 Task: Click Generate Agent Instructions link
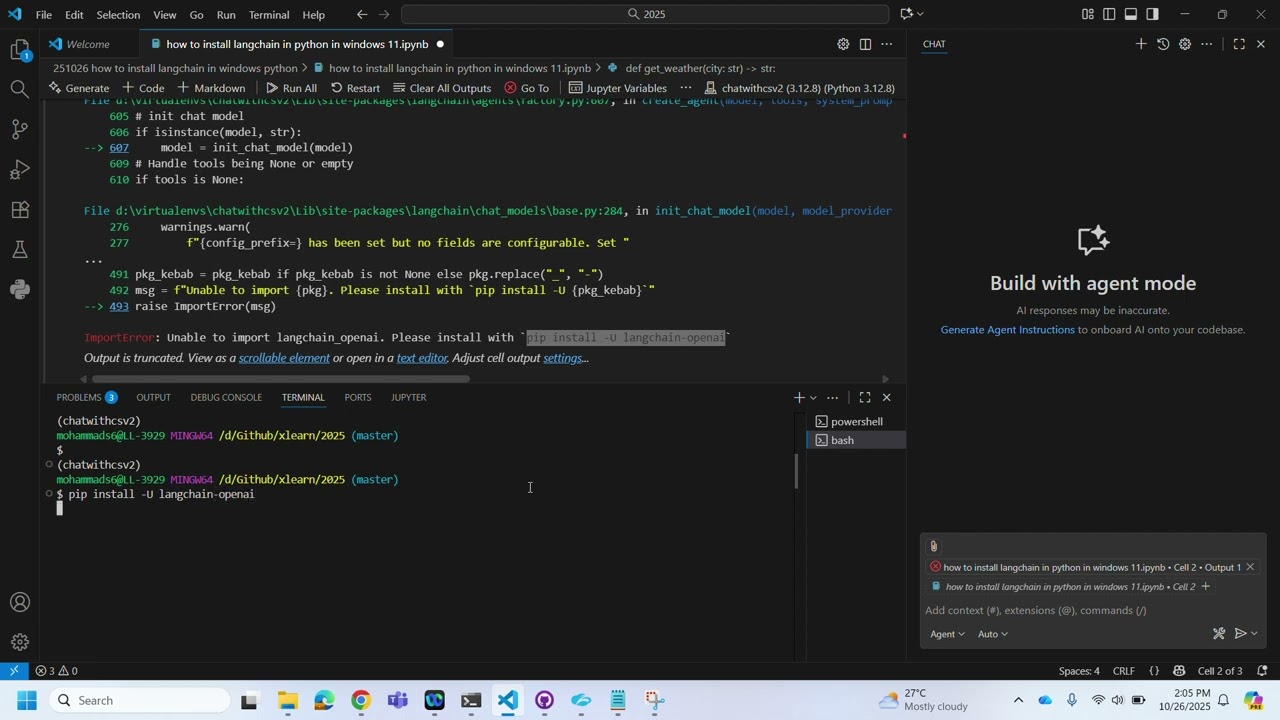click(x=1008, y=330)
